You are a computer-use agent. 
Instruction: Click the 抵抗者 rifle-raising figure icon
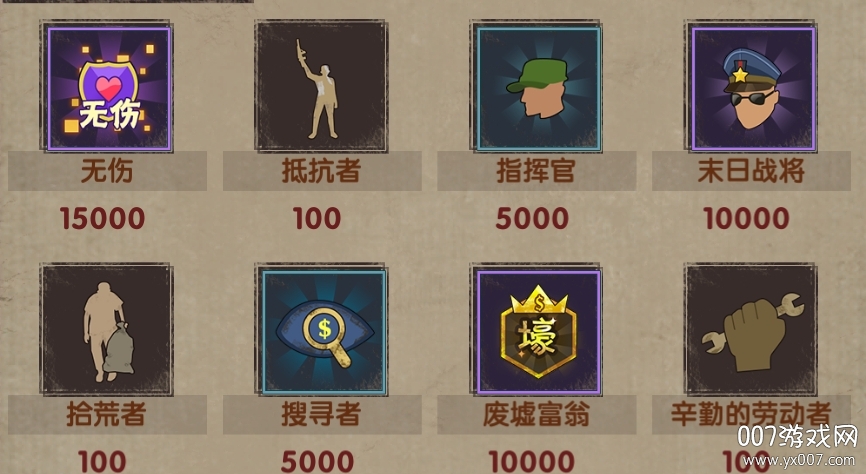coord(321,88)
